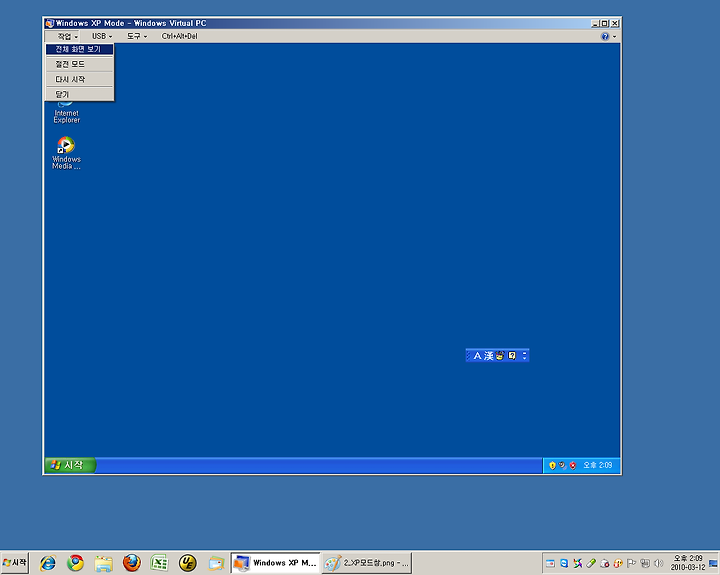Launch Firefox from host taskbar
The image size is (720, 575).
click(x=132, y=563)
